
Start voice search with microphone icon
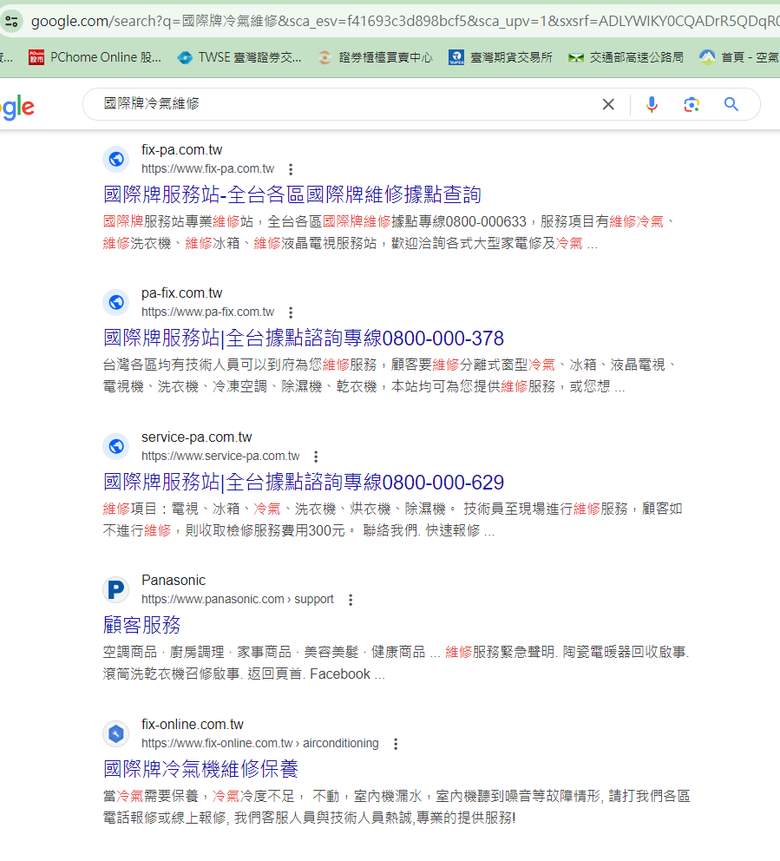pyautogui.click(x=651, y=104)
